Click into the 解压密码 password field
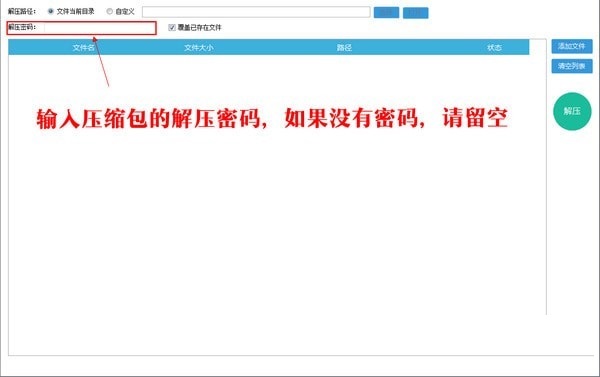600x377 pixels. [99, 28]
